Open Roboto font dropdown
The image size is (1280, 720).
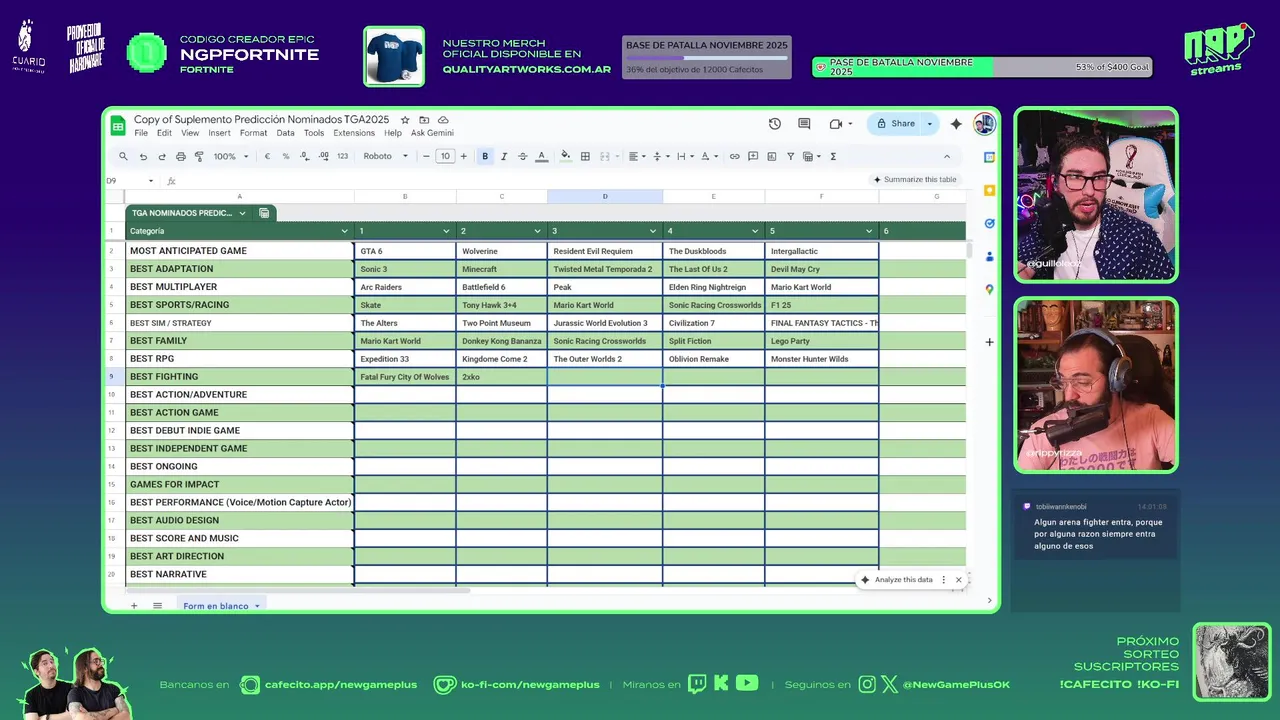click(x=386, y=156)
